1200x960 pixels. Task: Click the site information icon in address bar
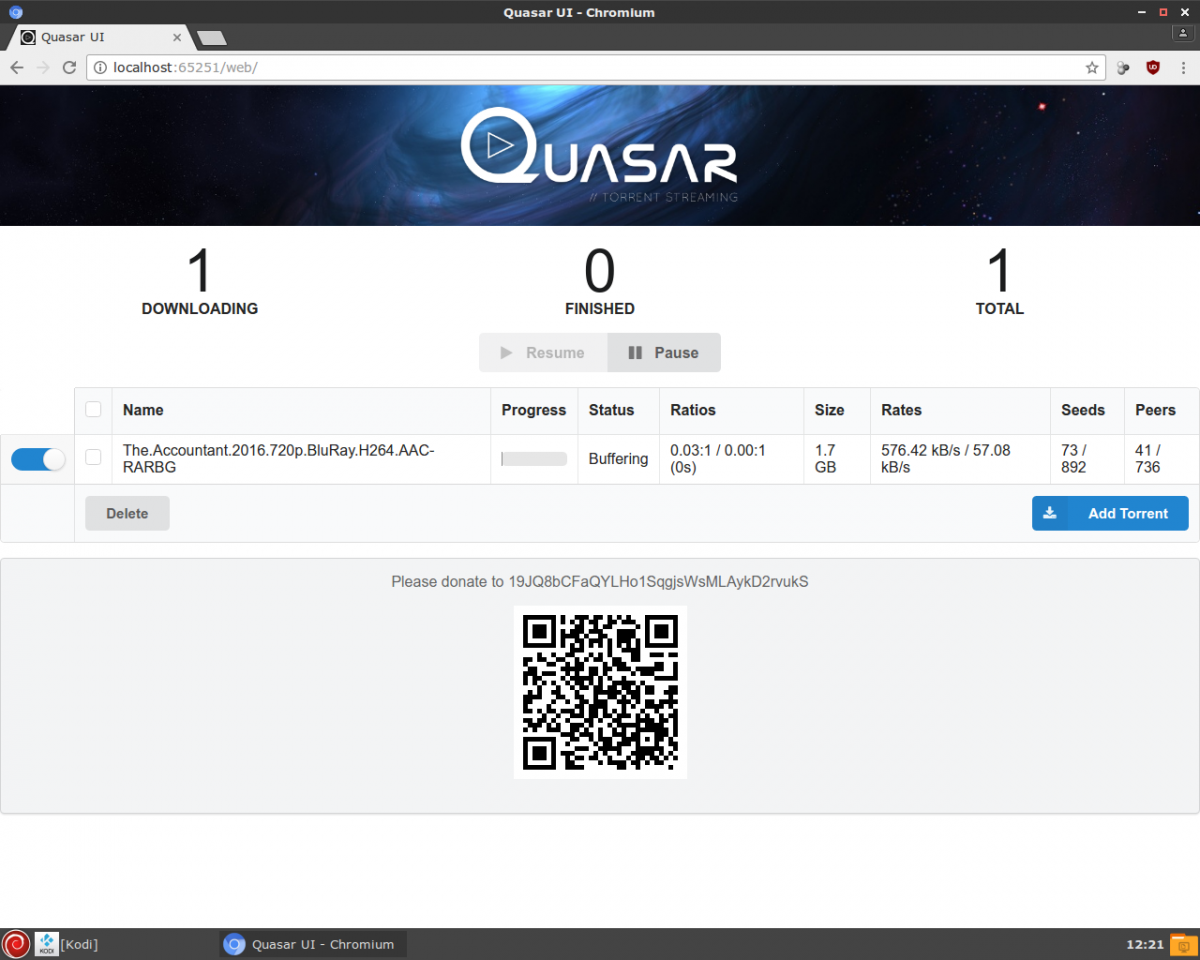[x=101, y=68]
